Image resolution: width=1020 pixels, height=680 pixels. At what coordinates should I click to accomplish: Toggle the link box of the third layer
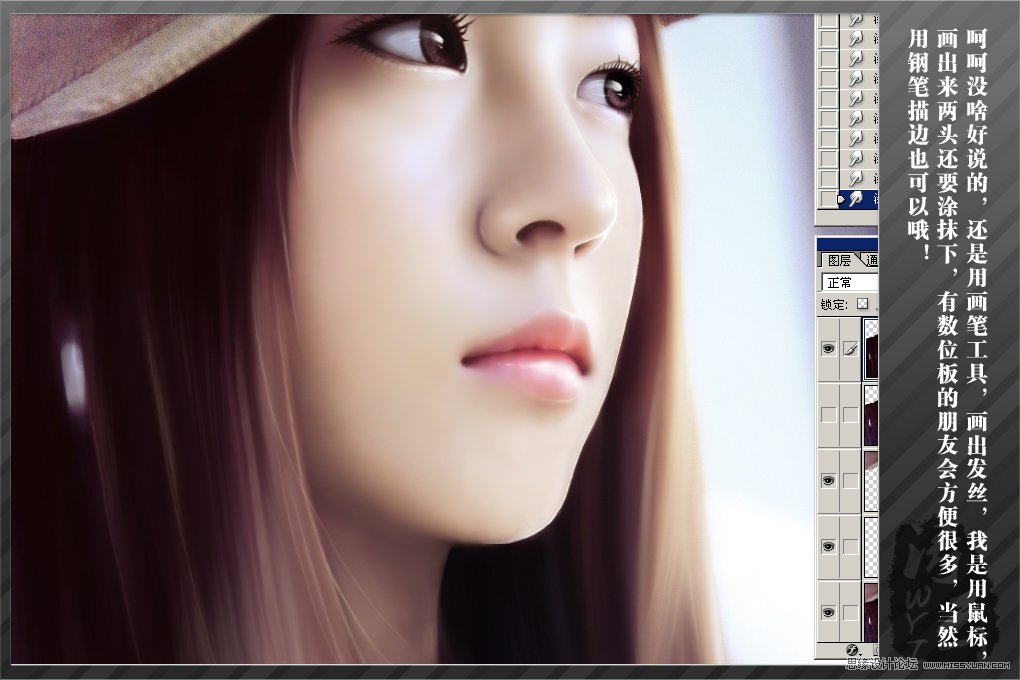pyautogui.click(x=850, y=480)
